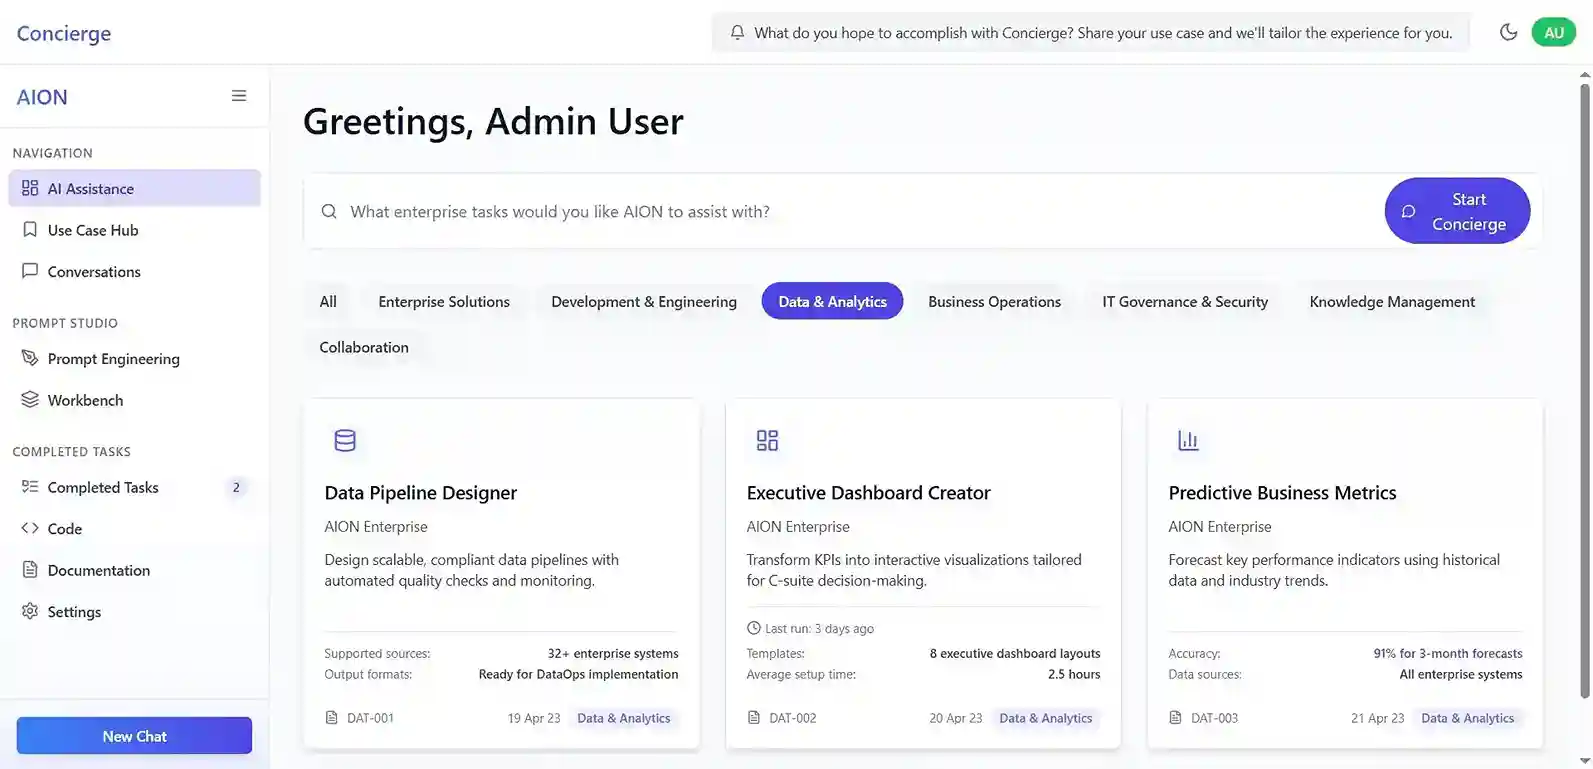1593x769 pixels.
Task: Open the Executive Dashboard Creator card title
Action: click(x=868, y=492)
